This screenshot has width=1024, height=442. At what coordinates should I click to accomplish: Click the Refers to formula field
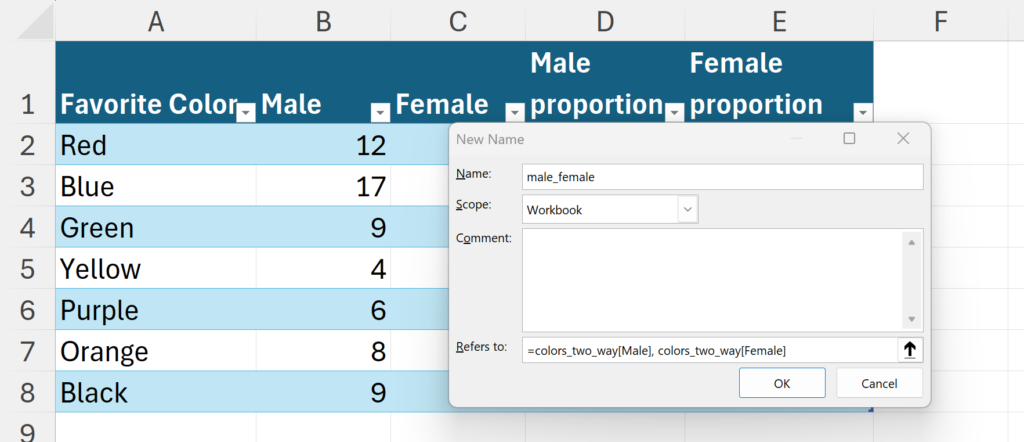pyautogui.click(x=708, y=350)
